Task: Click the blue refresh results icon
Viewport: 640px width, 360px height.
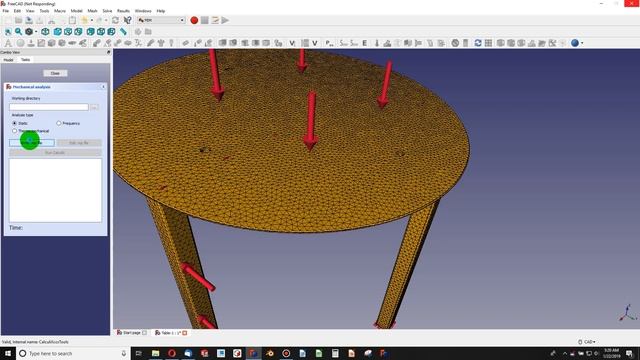Action: pyautogui.click(x=478, y=43)
